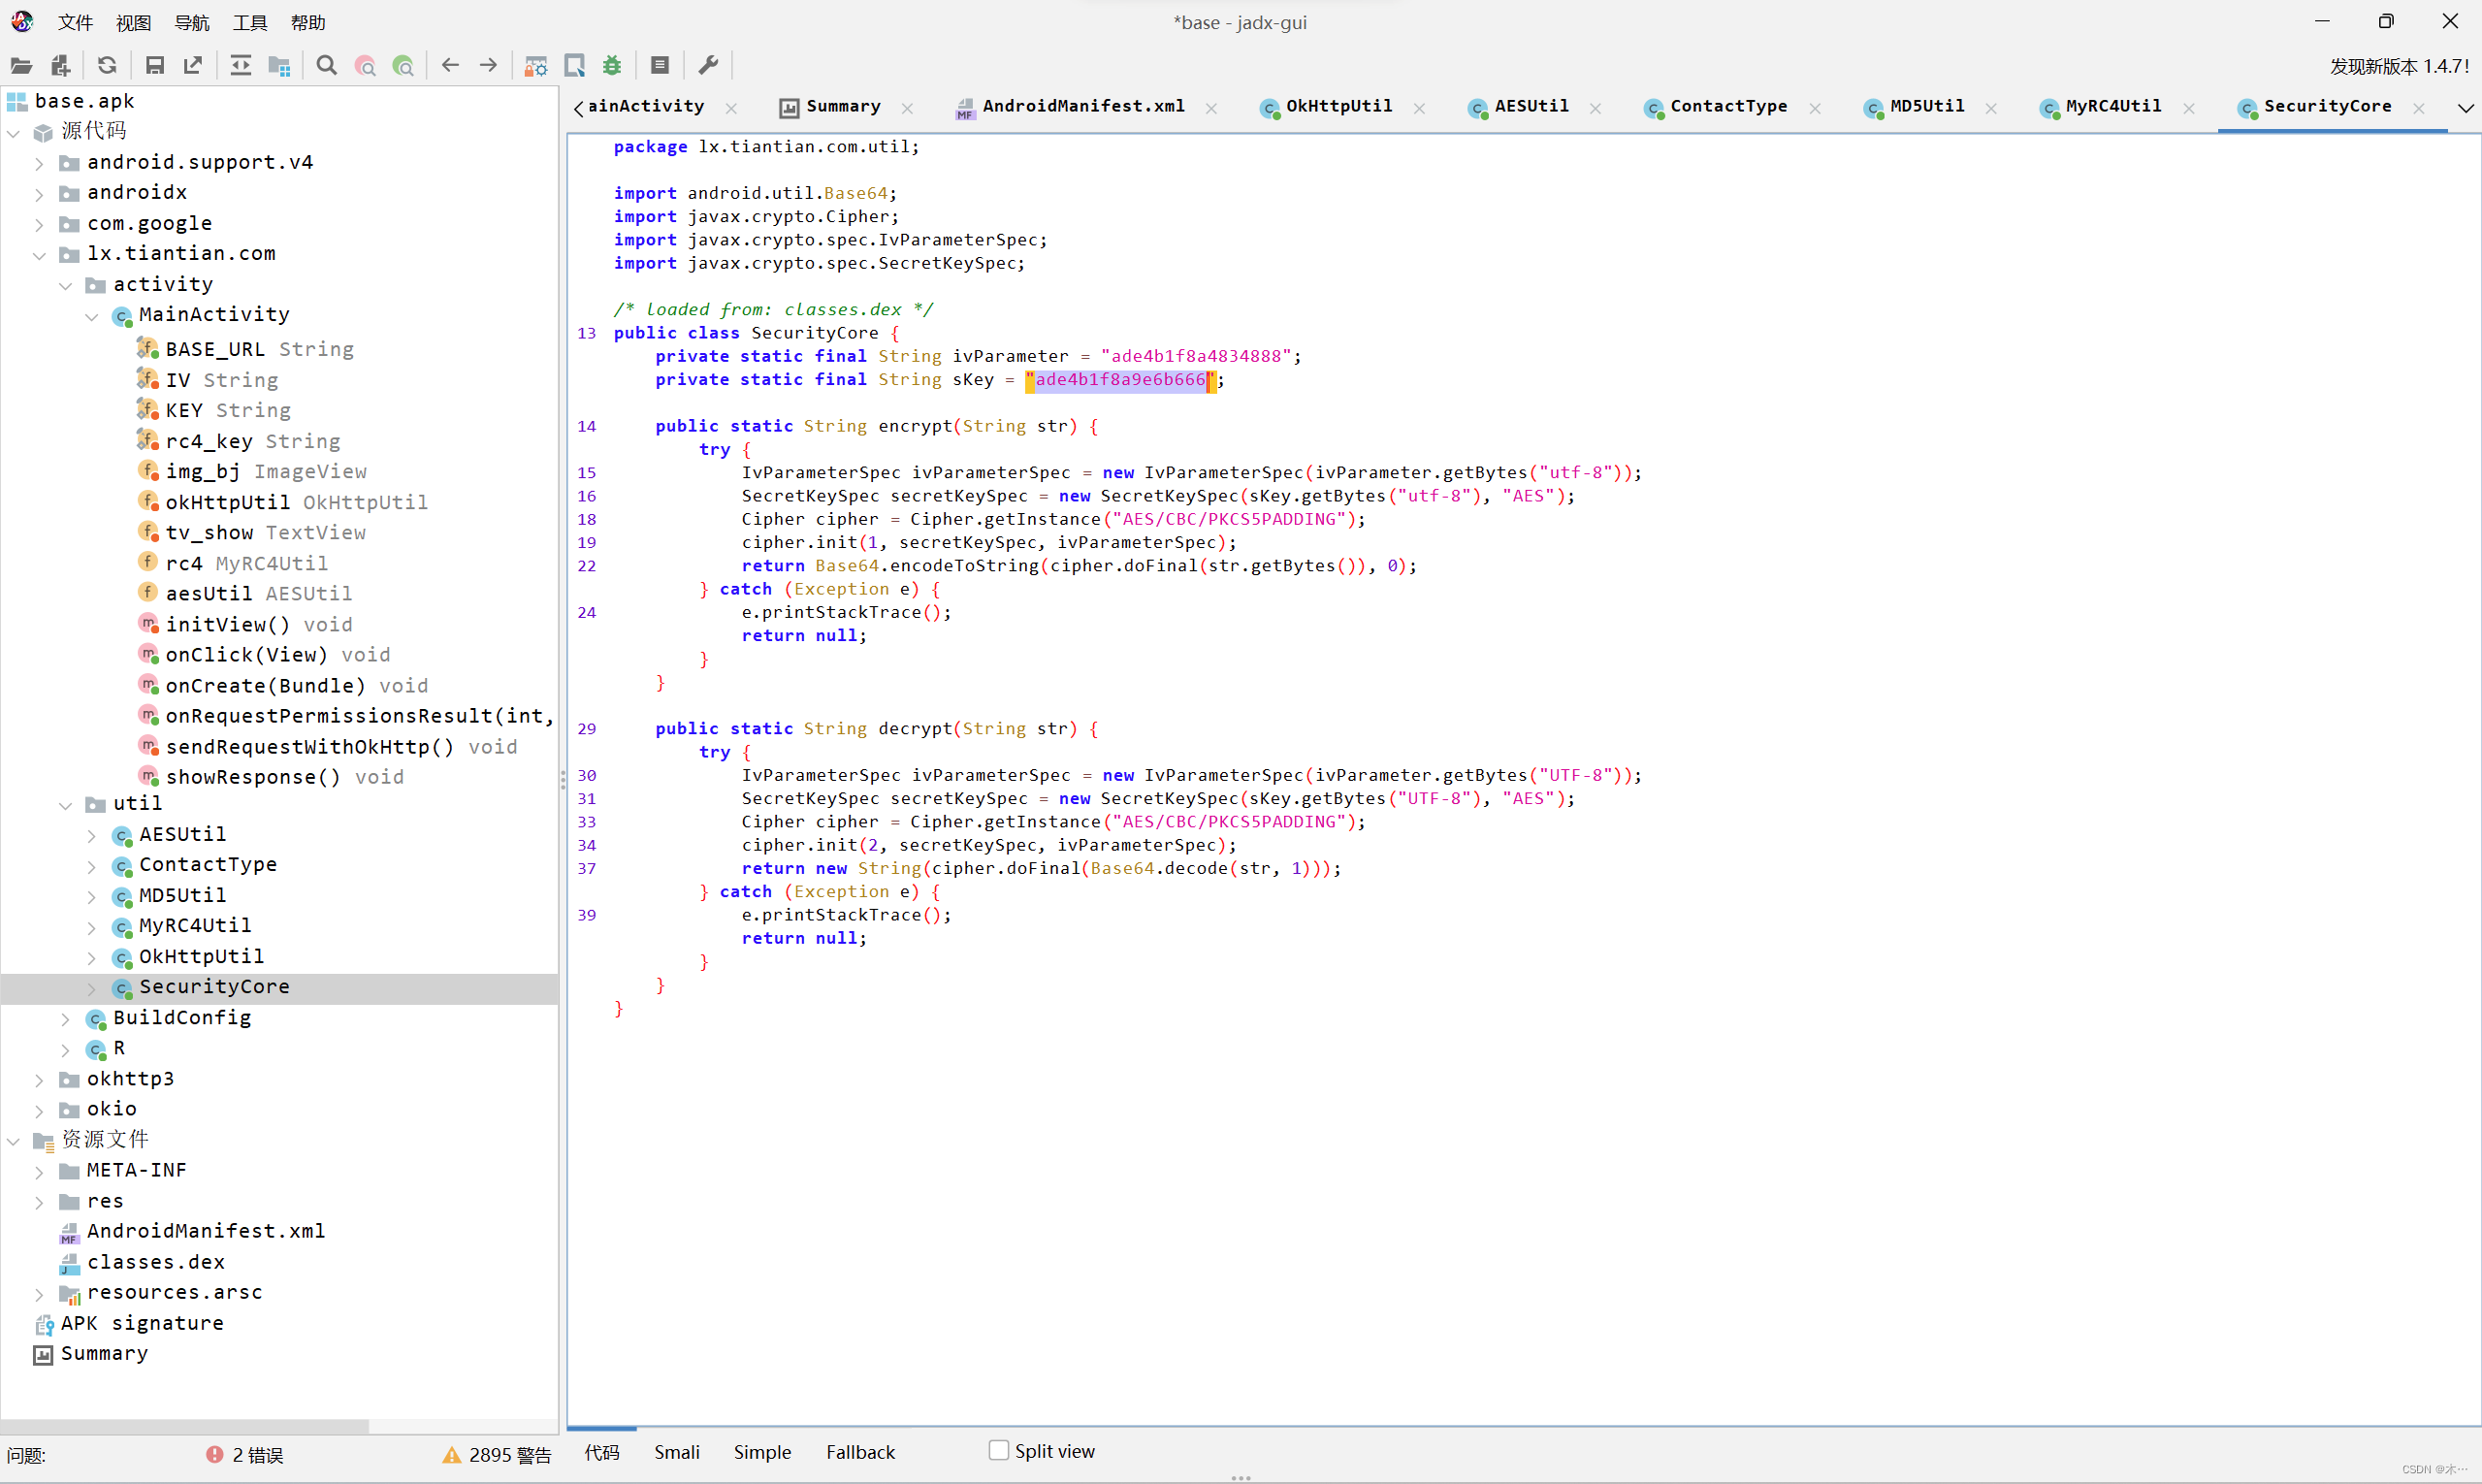Screen dimensions: 2482x1484
Task: Switch to the MD5Util tab
Action: 1926,106
